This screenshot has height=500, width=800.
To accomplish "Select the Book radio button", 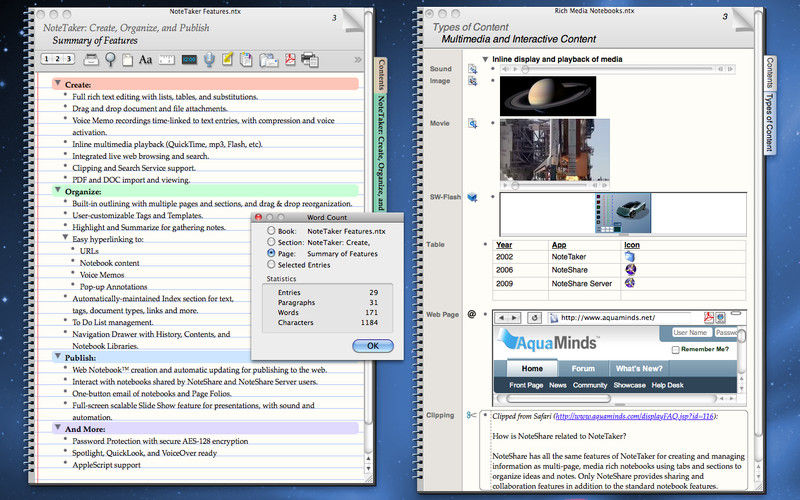I will pos(271,231).
